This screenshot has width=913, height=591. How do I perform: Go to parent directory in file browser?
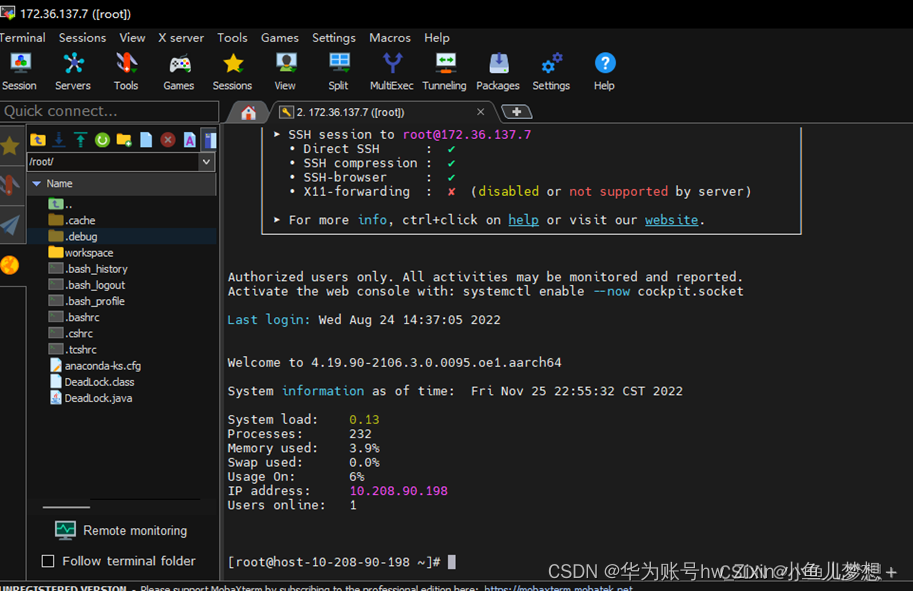tap(38, 140)
